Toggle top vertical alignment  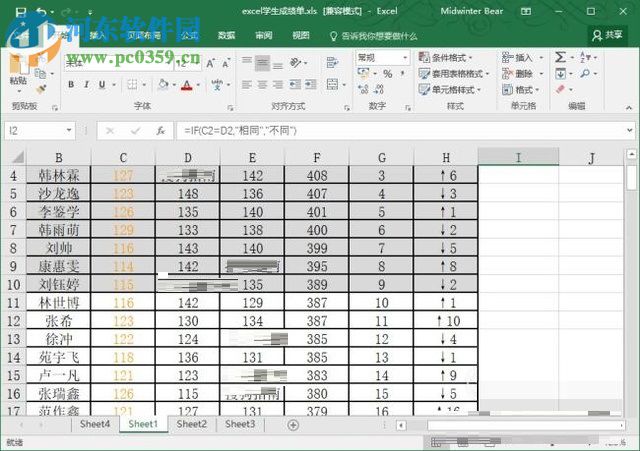pos(247,60)
